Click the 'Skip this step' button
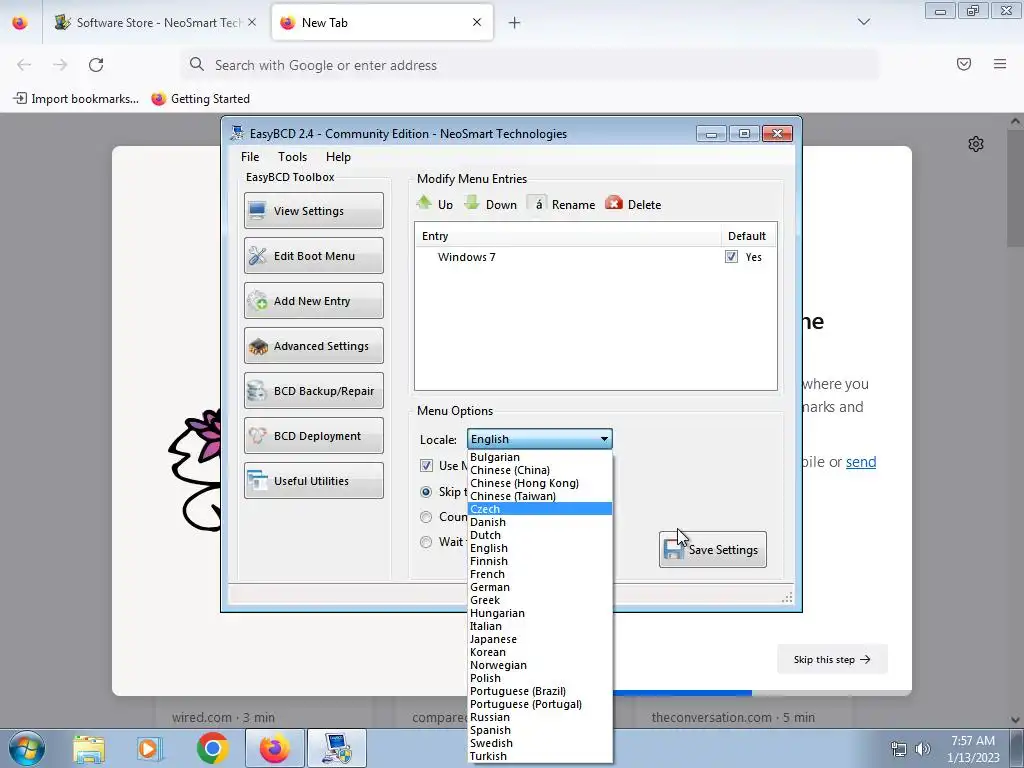1024x768 pixels. pyautogui.click(x=832, y=660)
